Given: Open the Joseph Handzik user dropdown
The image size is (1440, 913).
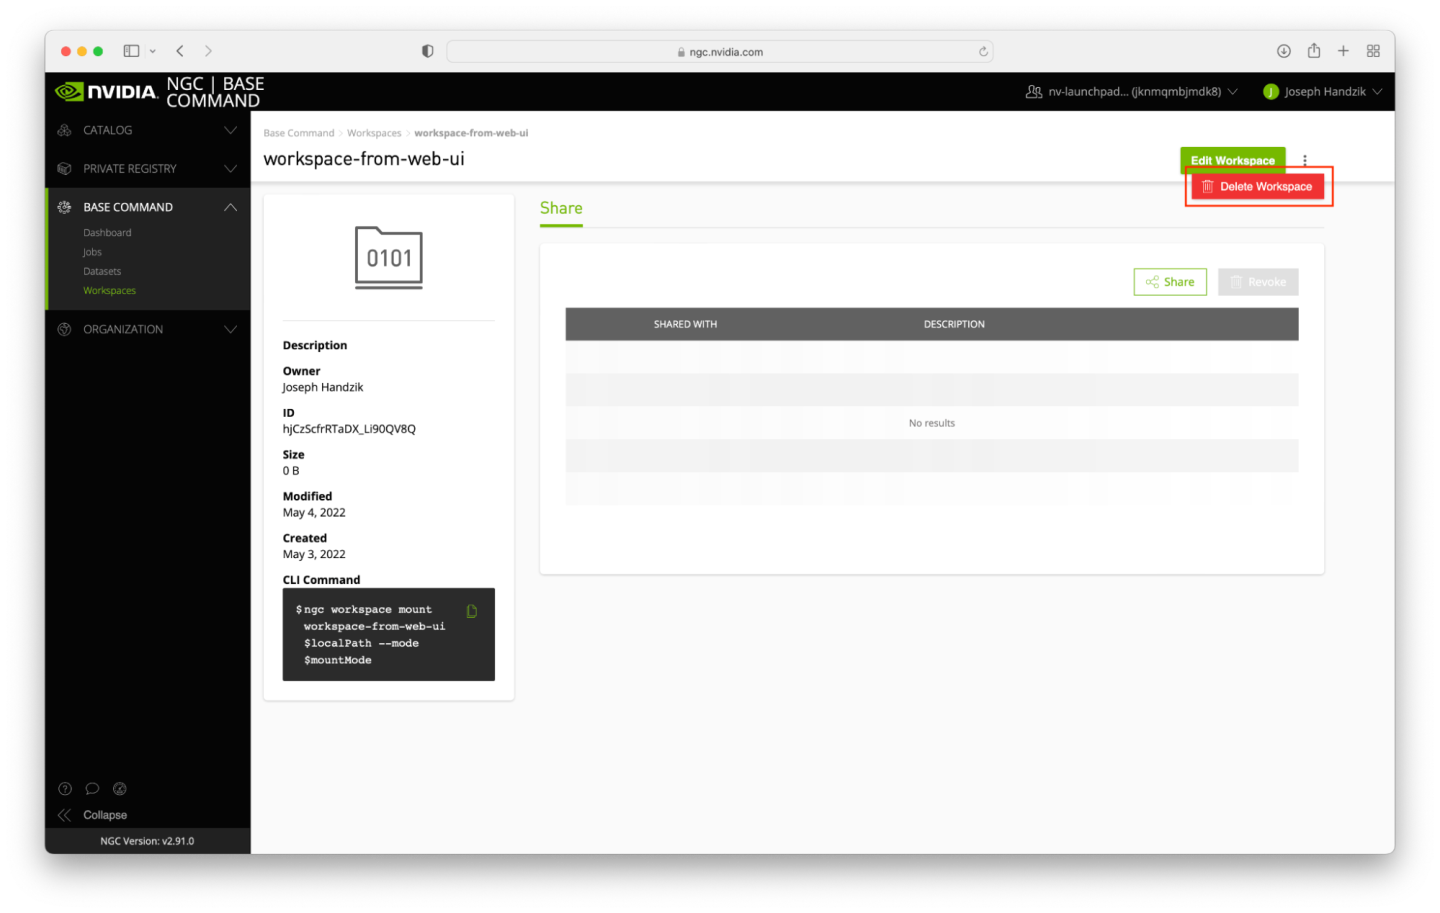Looking at the screenshot, I should (x=1323, y=92).
